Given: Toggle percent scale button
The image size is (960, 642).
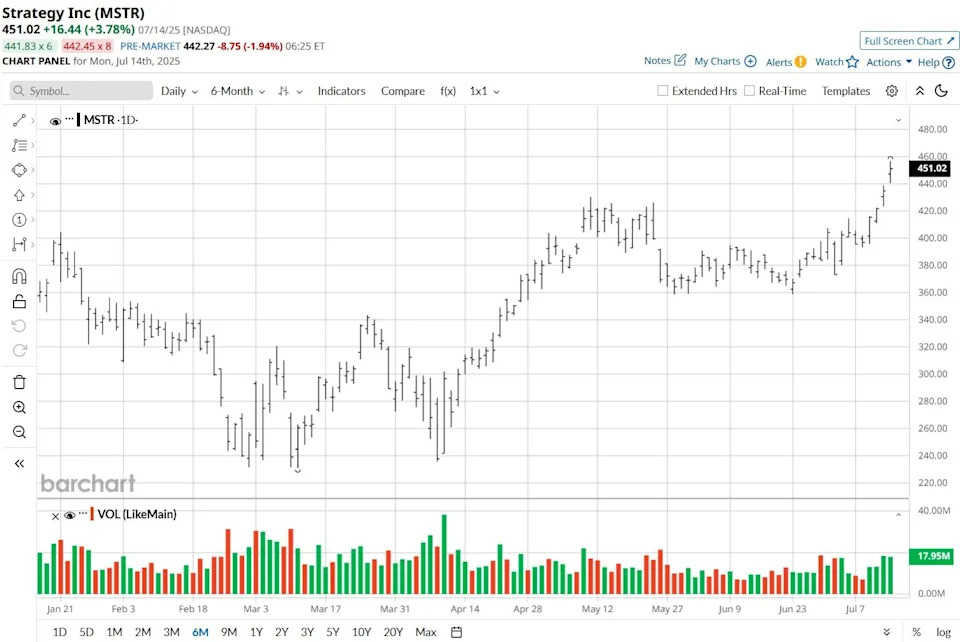Looking at the screenshot, I should 917,632.
